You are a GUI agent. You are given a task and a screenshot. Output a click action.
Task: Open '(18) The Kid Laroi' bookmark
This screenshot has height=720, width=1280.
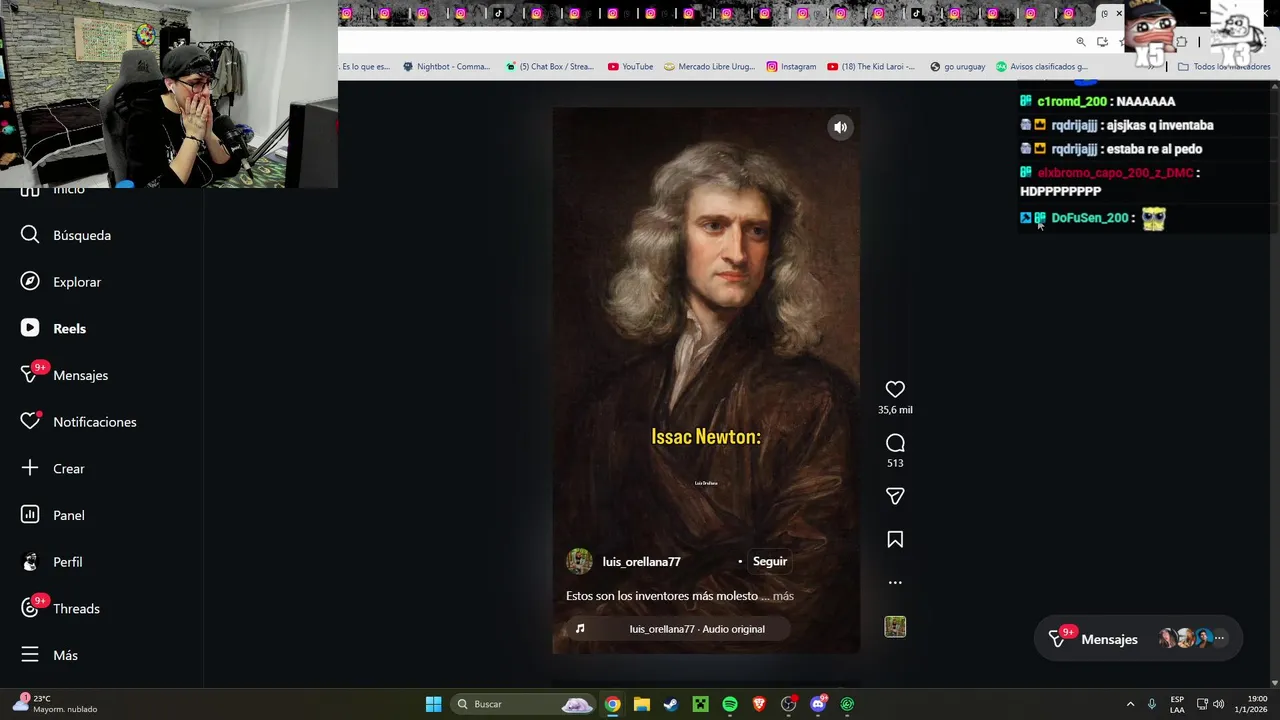(870, 67)
